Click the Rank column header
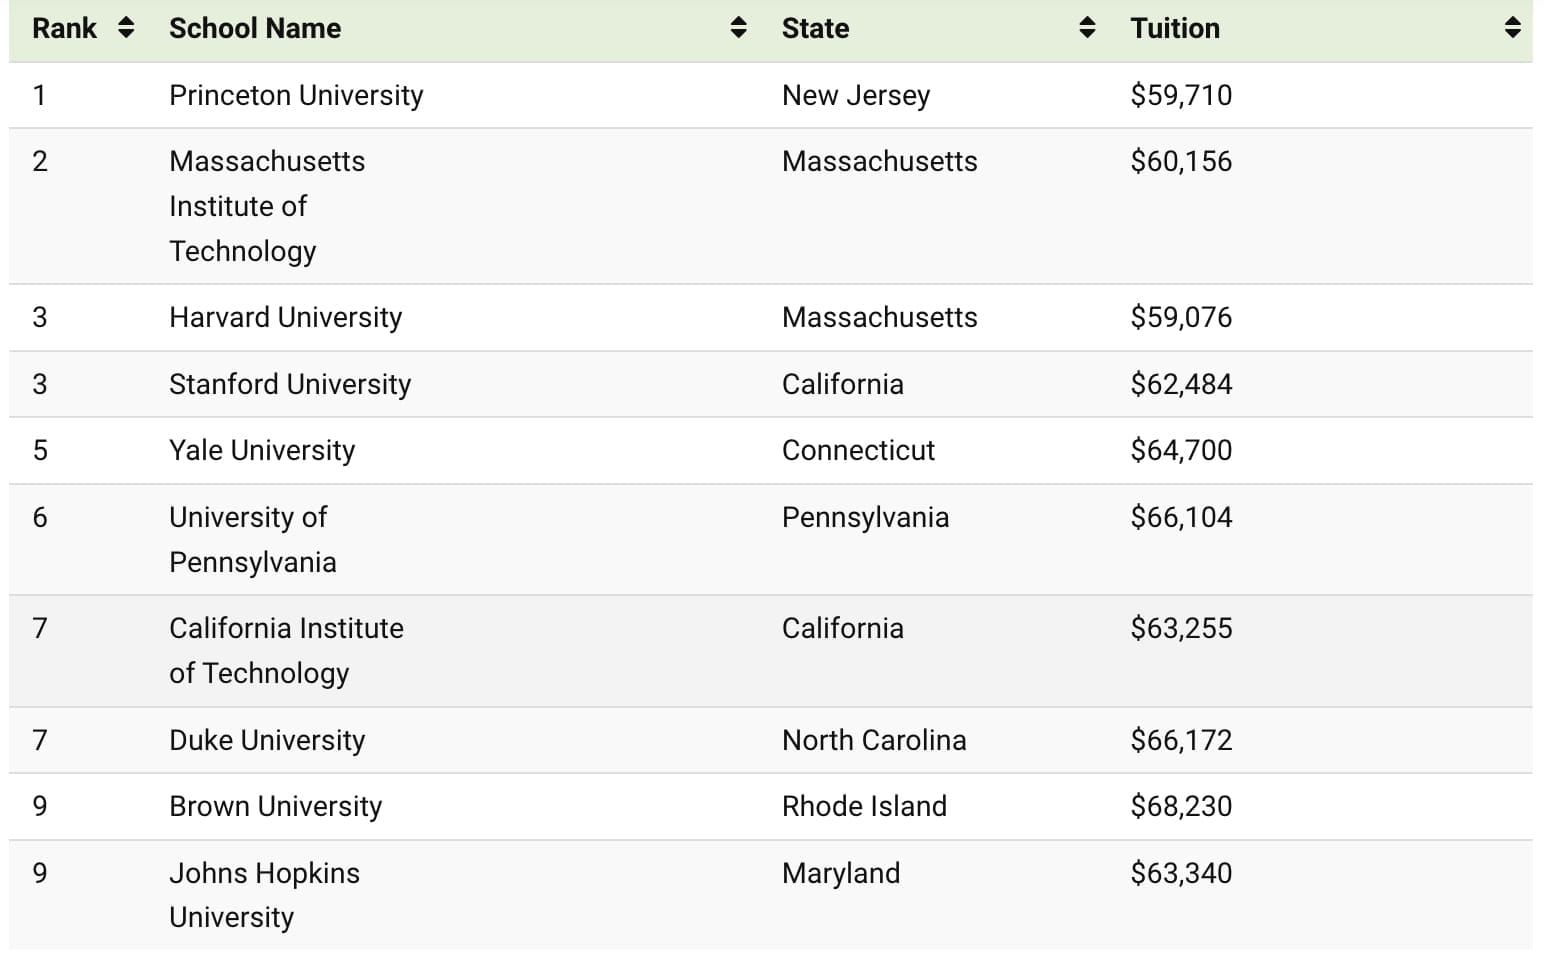The height and width of the screenshot is (964, 1544). [64, 28]
